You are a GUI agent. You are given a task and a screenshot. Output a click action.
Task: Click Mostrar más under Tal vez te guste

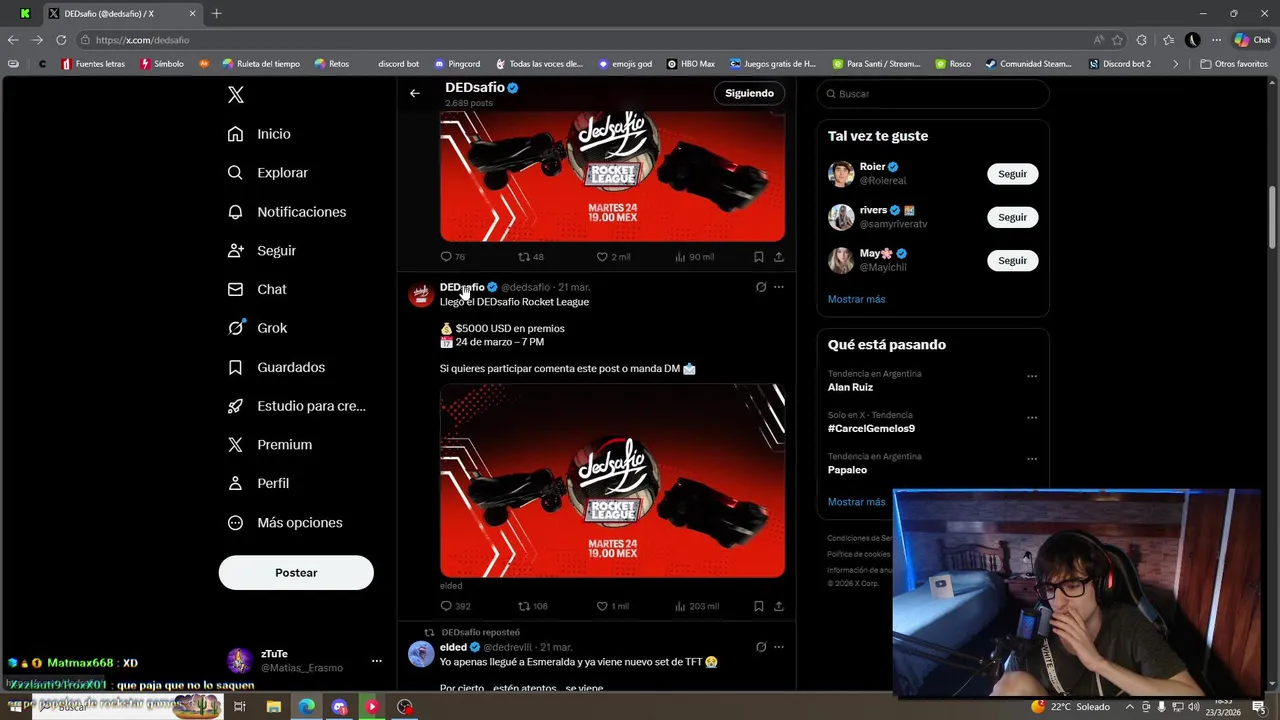pos(856,299)
